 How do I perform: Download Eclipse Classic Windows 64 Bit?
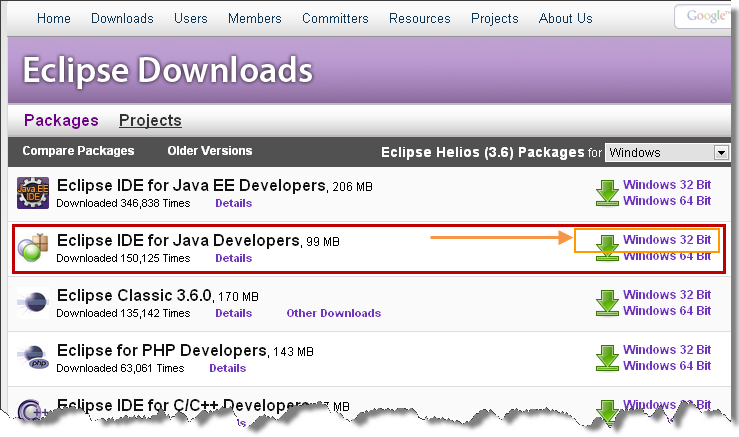click(x=667, y=311)
